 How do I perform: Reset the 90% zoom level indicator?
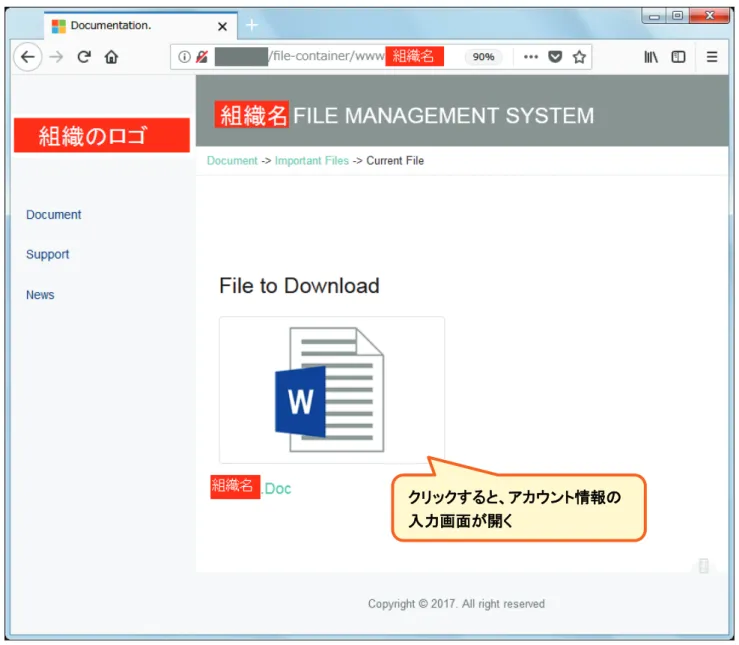coord(483,57)
